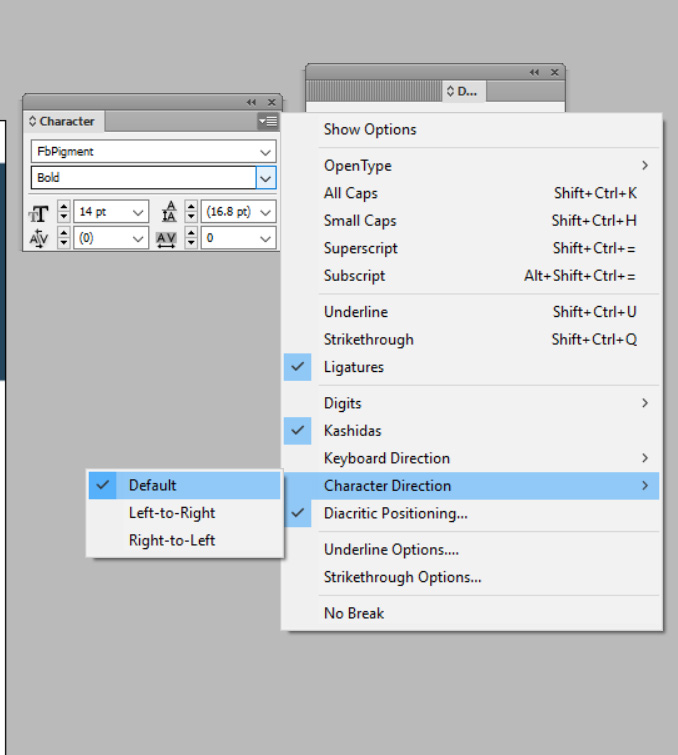
Task: Expand the Digits submenu
Action: click(471, 403)
